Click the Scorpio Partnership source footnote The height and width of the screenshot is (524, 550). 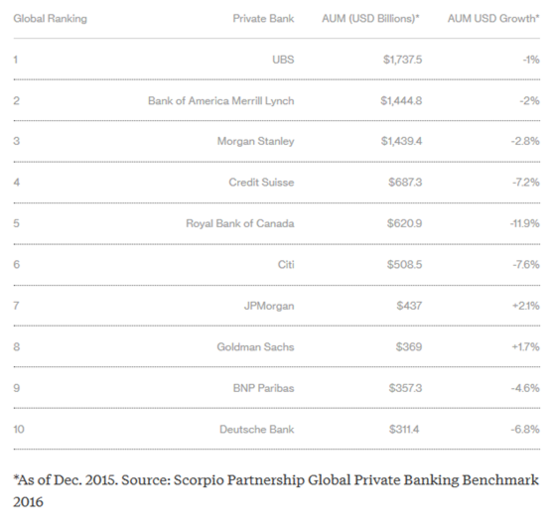click(276, 491)
